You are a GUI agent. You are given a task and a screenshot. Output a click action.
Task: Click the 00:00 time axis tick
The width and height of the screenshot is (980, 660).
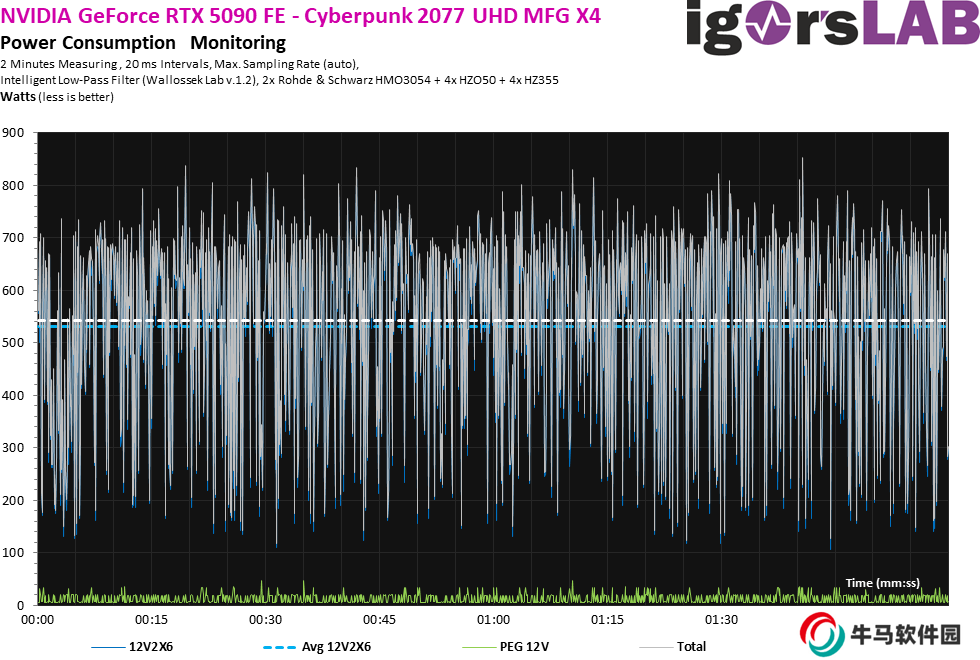click(x=38, y=619)
